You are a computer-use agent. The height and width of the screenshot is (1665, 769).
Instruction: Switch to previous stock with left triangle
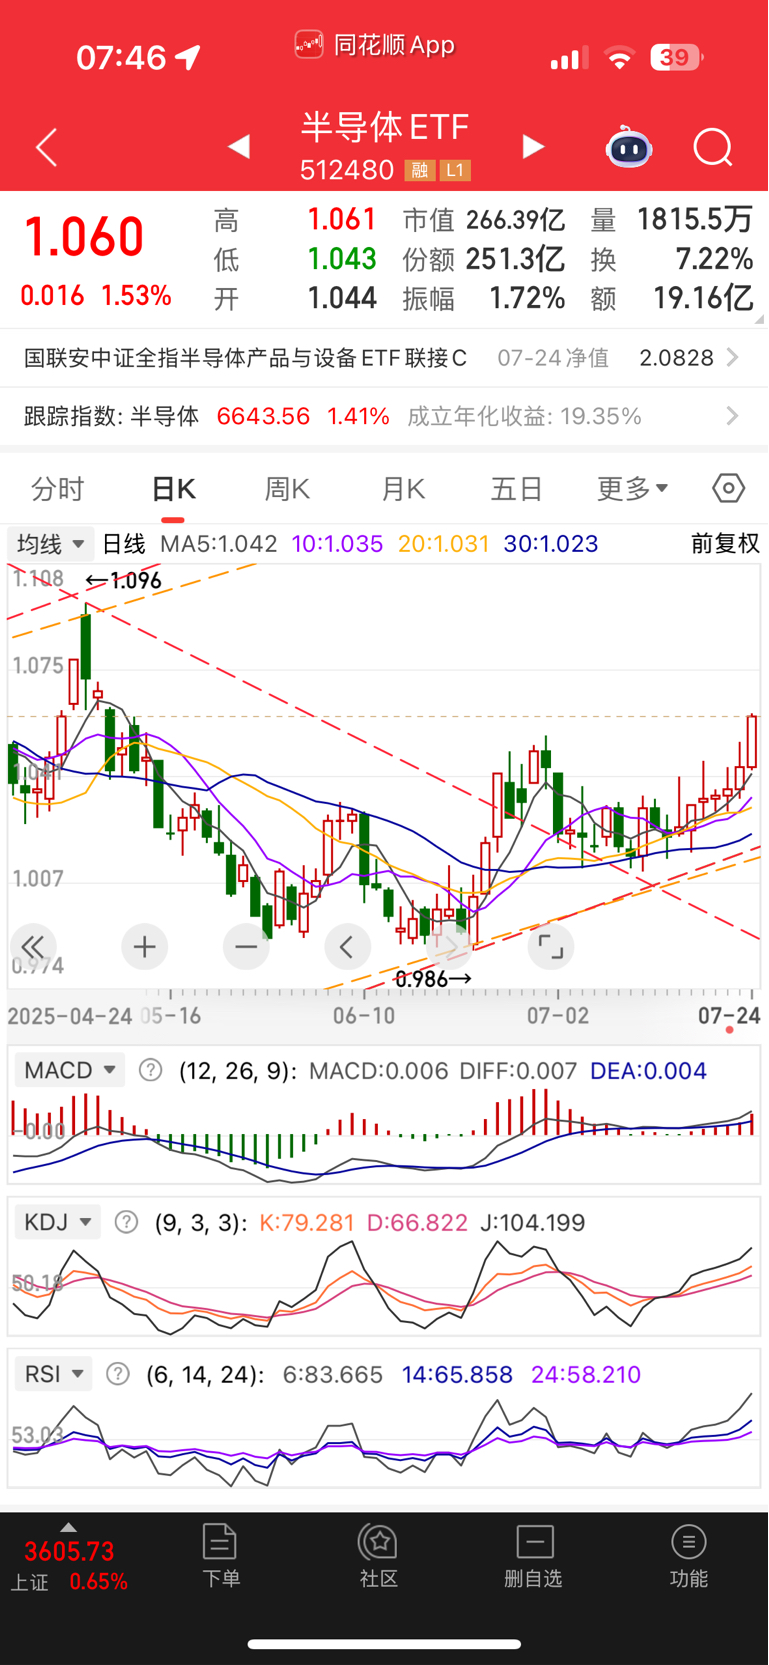pos(238,147)
